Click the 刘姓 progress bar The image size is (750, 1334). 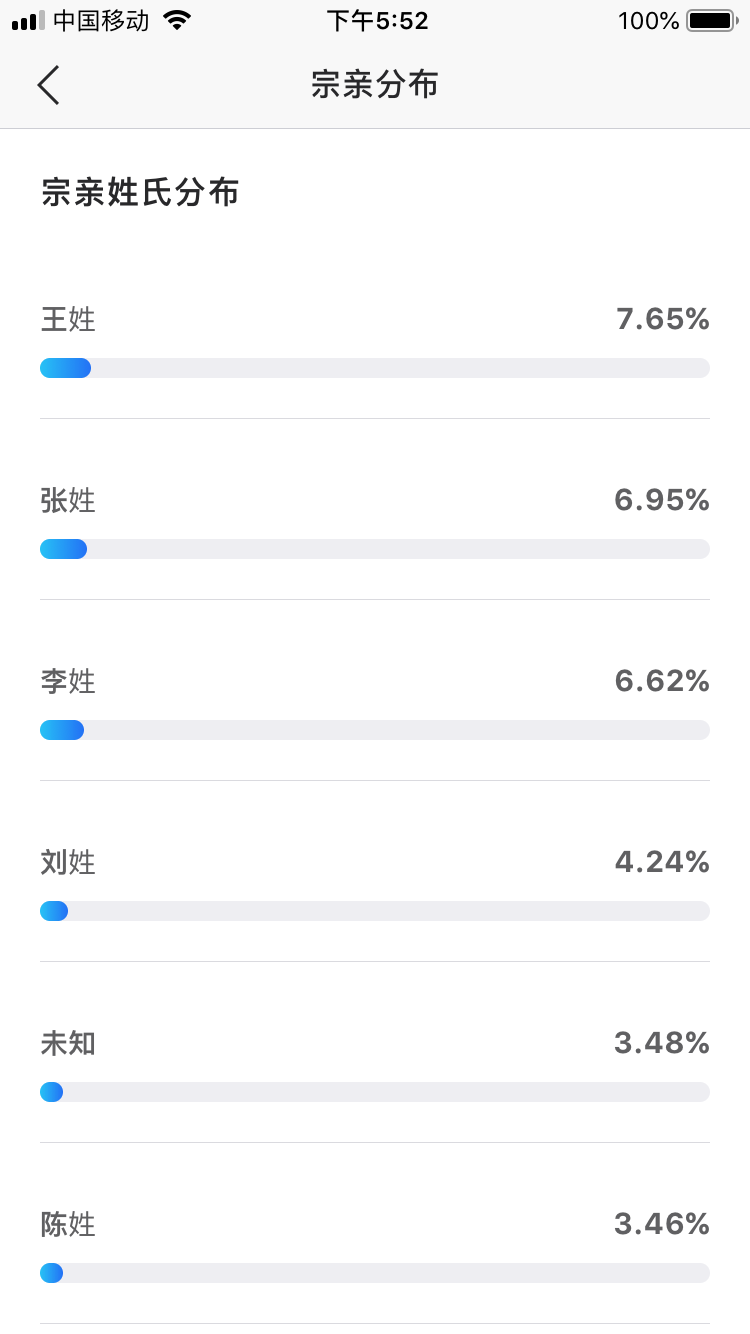pos(375,911)
